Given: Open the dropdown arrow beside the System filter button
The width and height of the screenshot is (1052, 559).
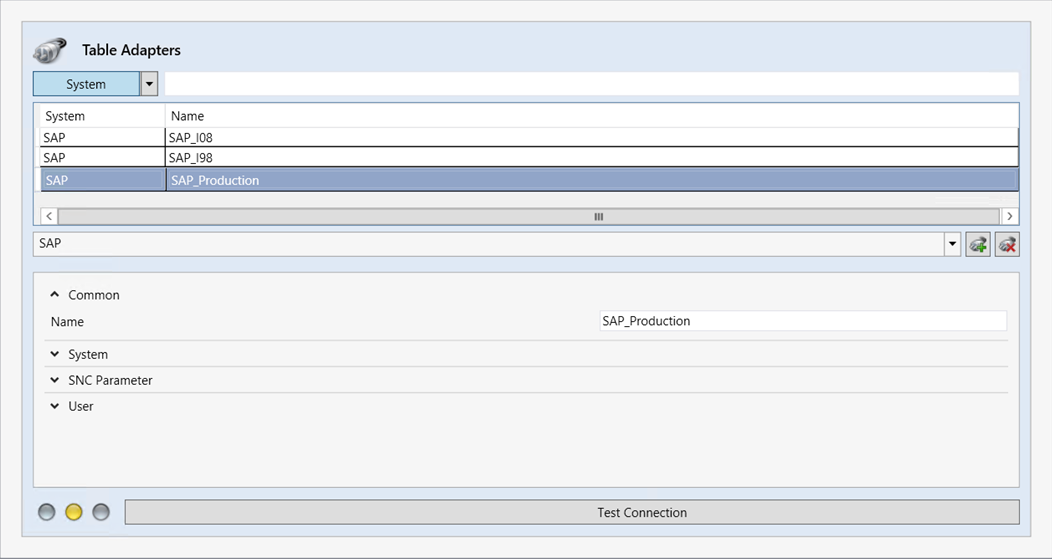Looking at the screenshot, I should tap(149, 84).
